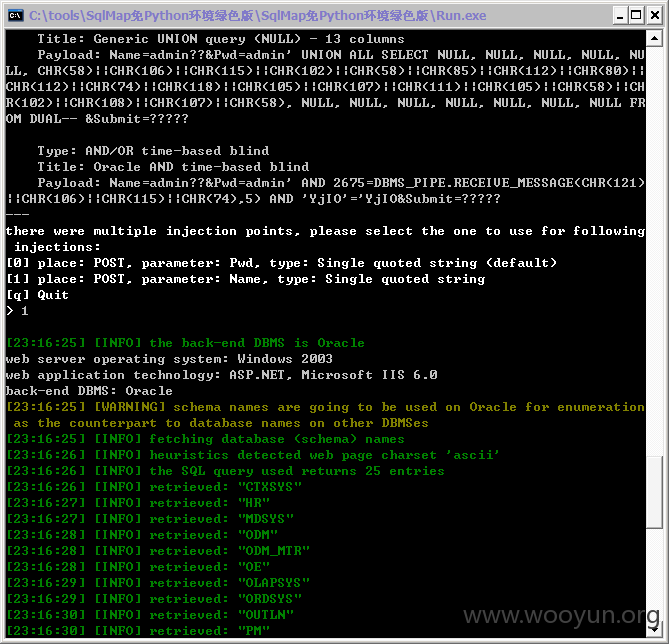Click option [0] POST parameter Pwd line
The image size is (669, 644).
[x=282, y=263]
